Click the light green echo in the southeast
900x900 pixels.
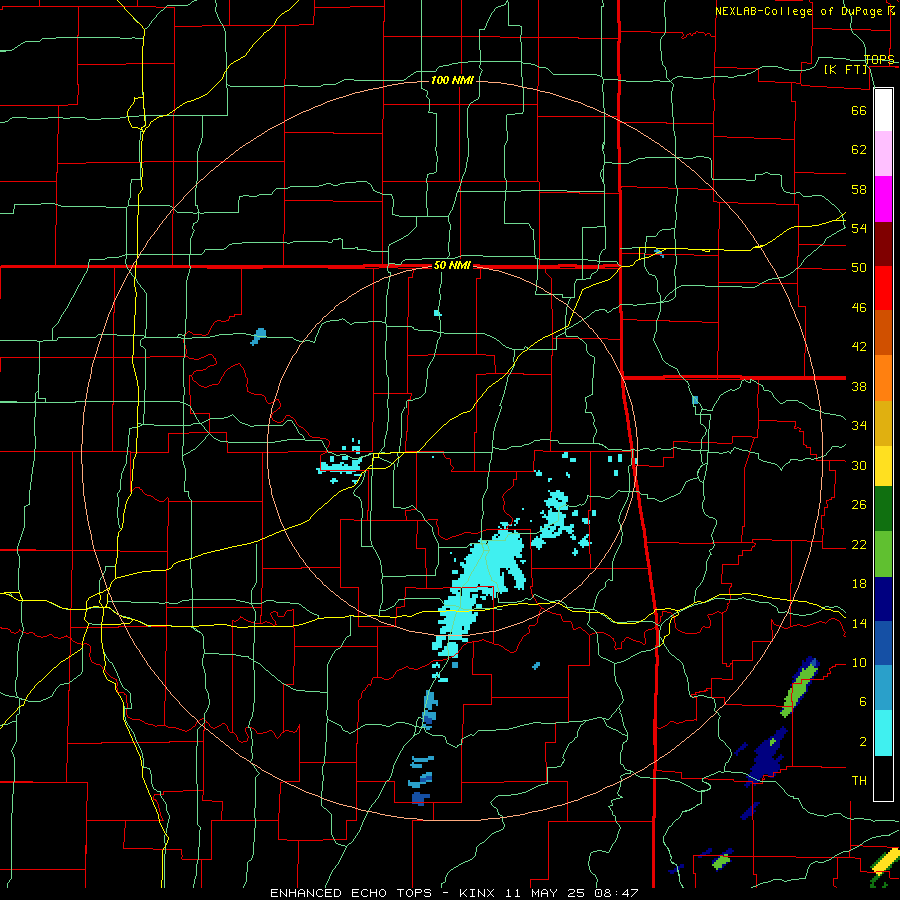tap(798, 688)
